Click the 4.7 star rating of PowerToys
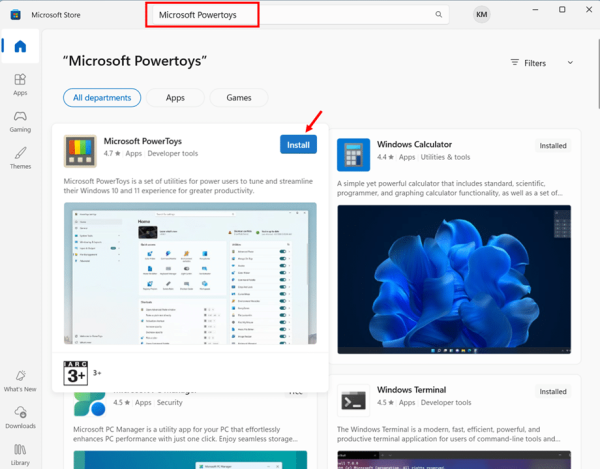This screenshot has width=600, height=469. (112, 153)
